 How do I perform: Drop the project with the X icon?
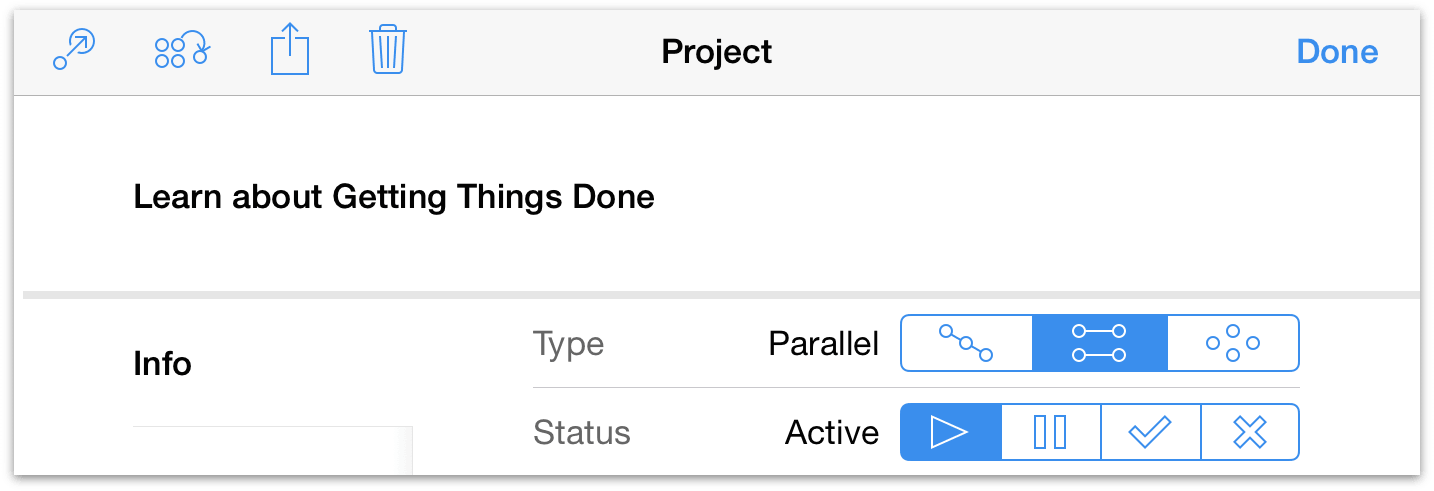pos(1250,432)
